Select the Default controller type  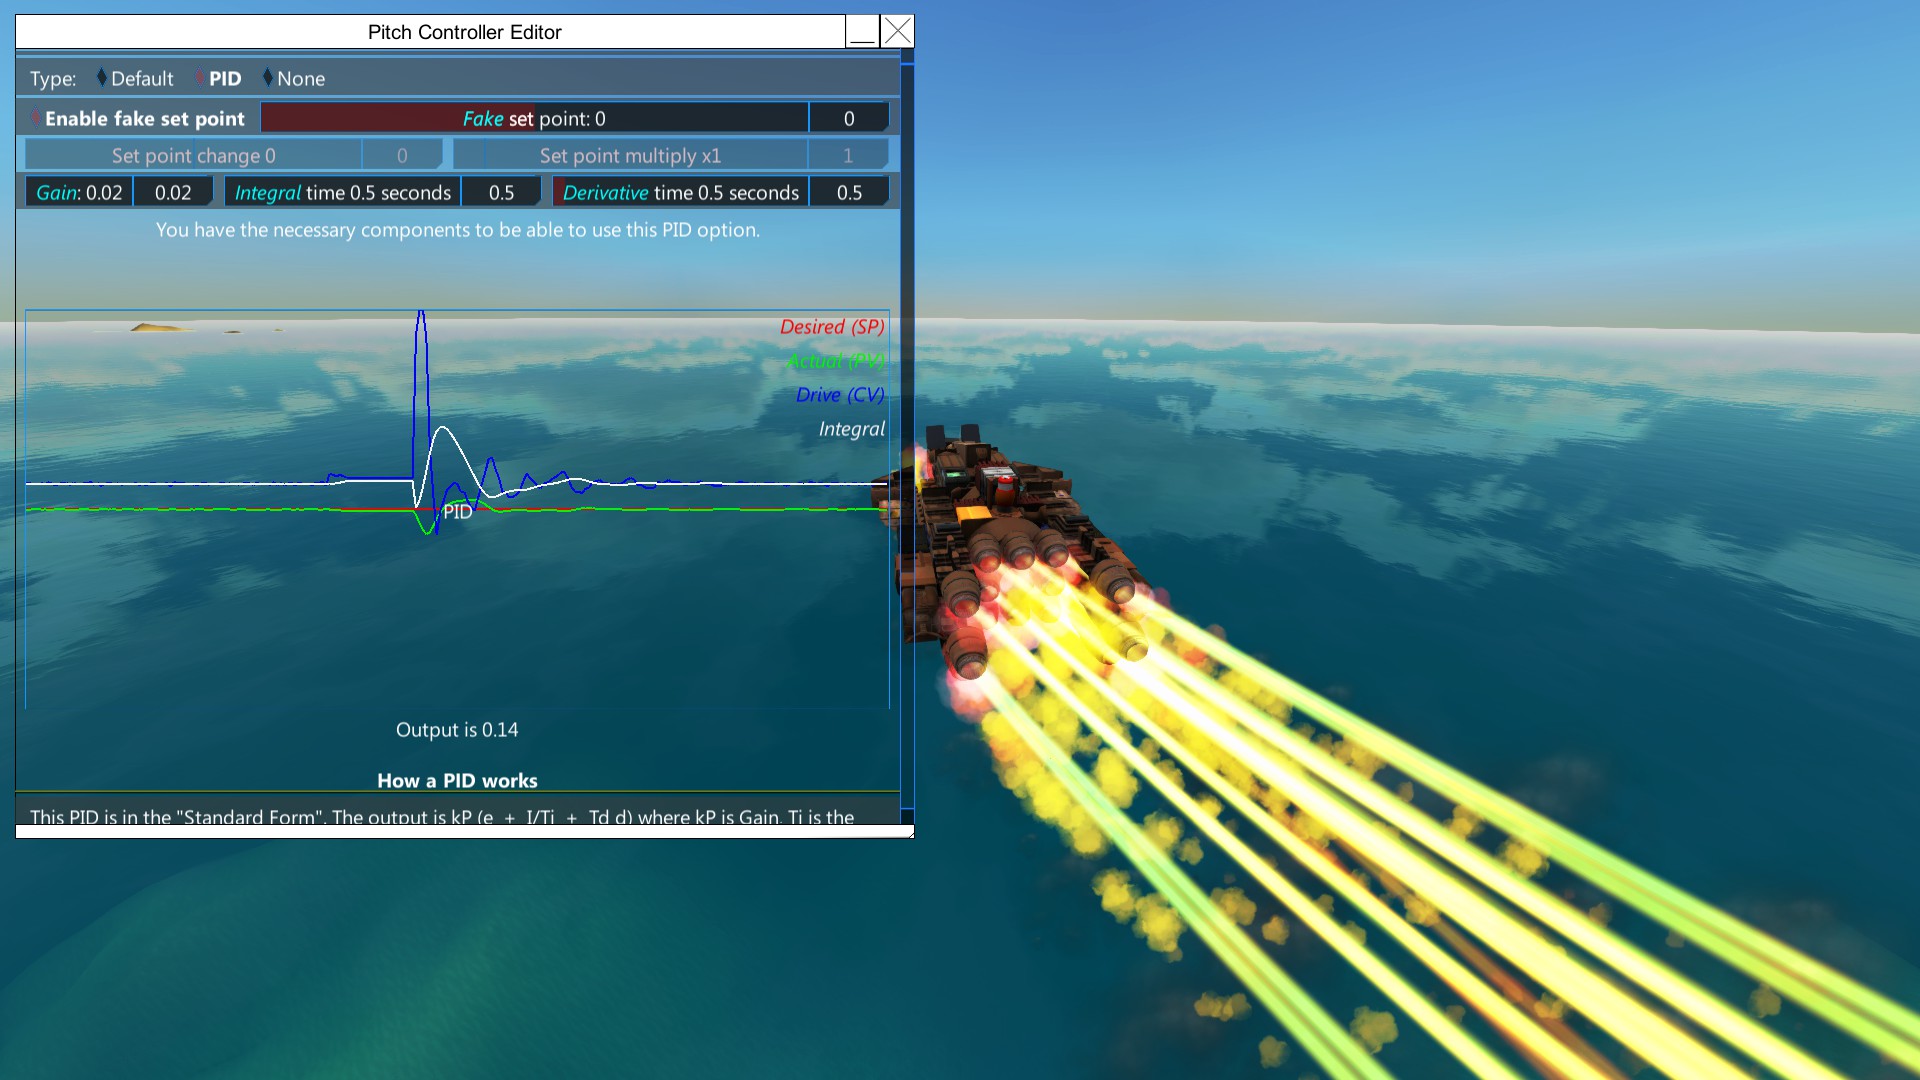134,79
